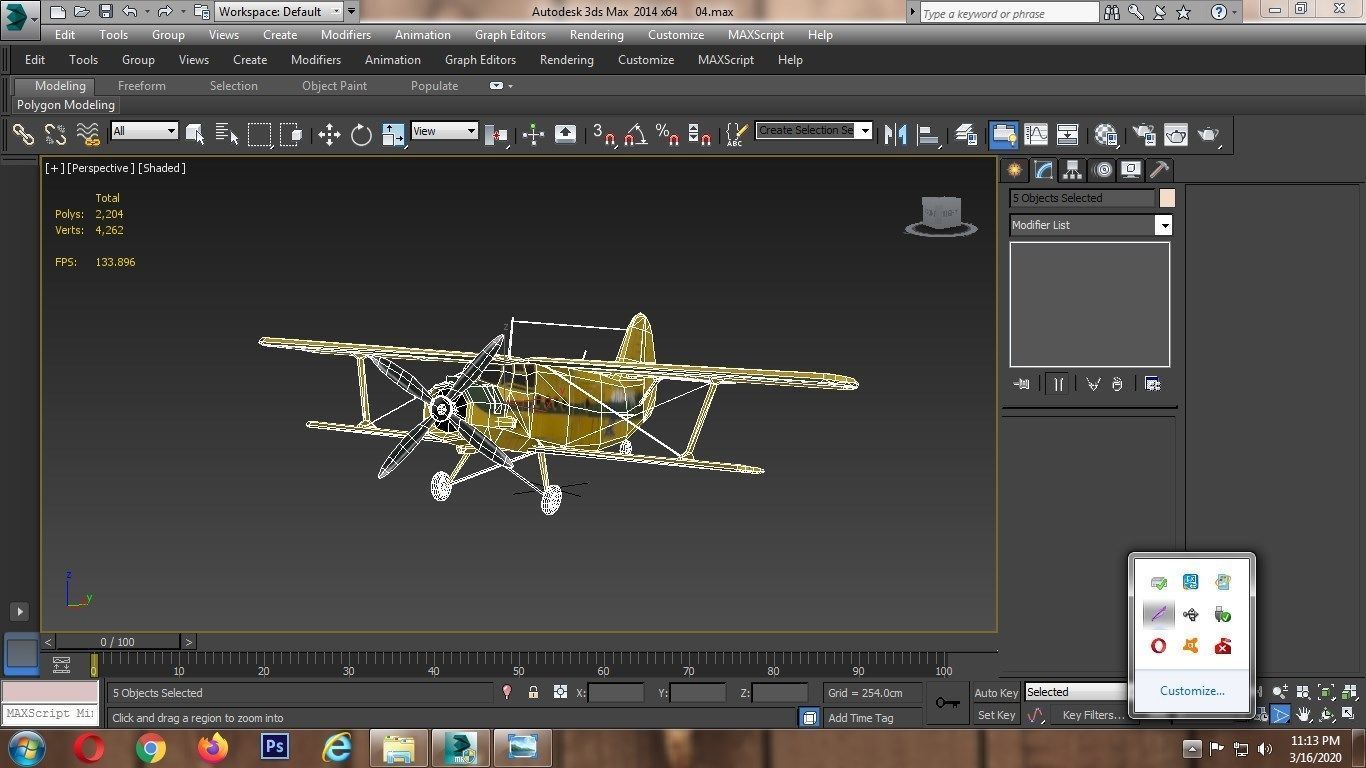Open Key Filters dialog

pyautogui.click(x=1093, y=715)
